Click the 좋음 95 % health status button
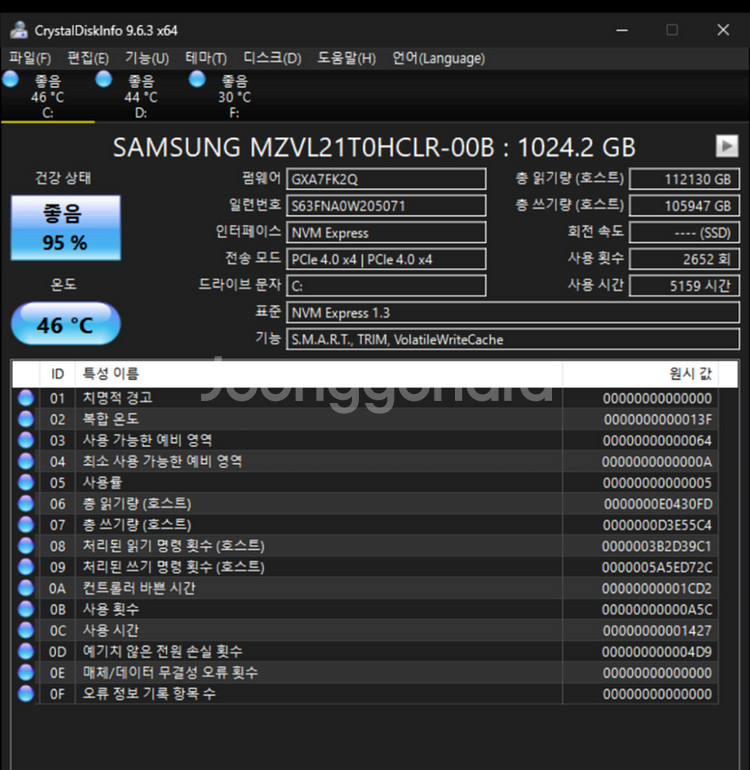The image size is (750, 770). 65,228
